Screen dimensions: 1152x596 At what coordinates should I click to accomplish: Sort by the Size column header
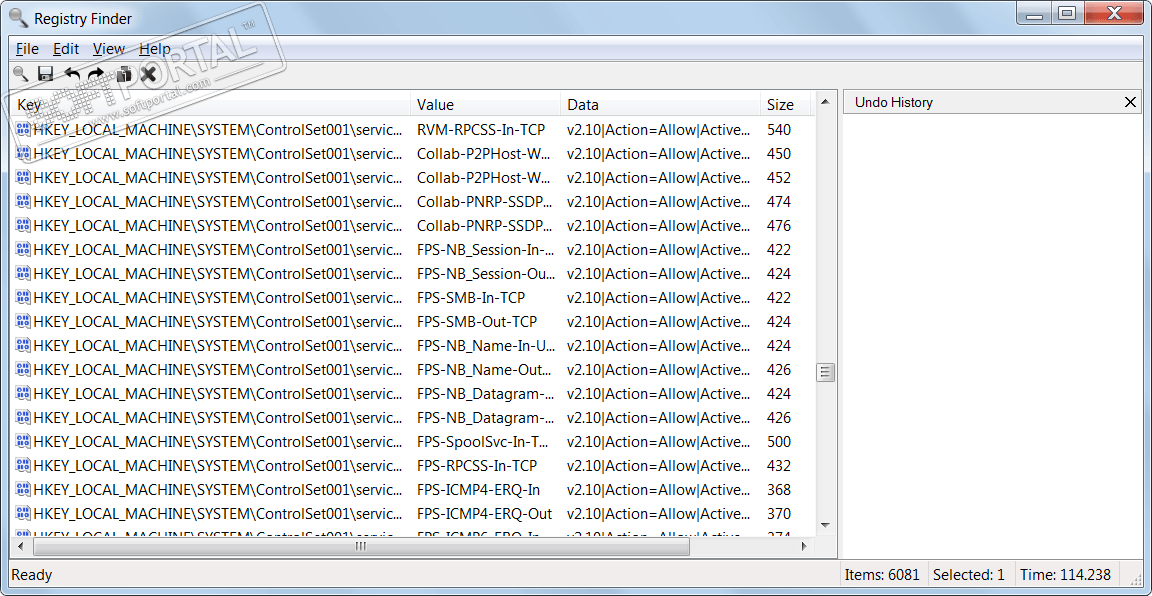tap(787, 104)
